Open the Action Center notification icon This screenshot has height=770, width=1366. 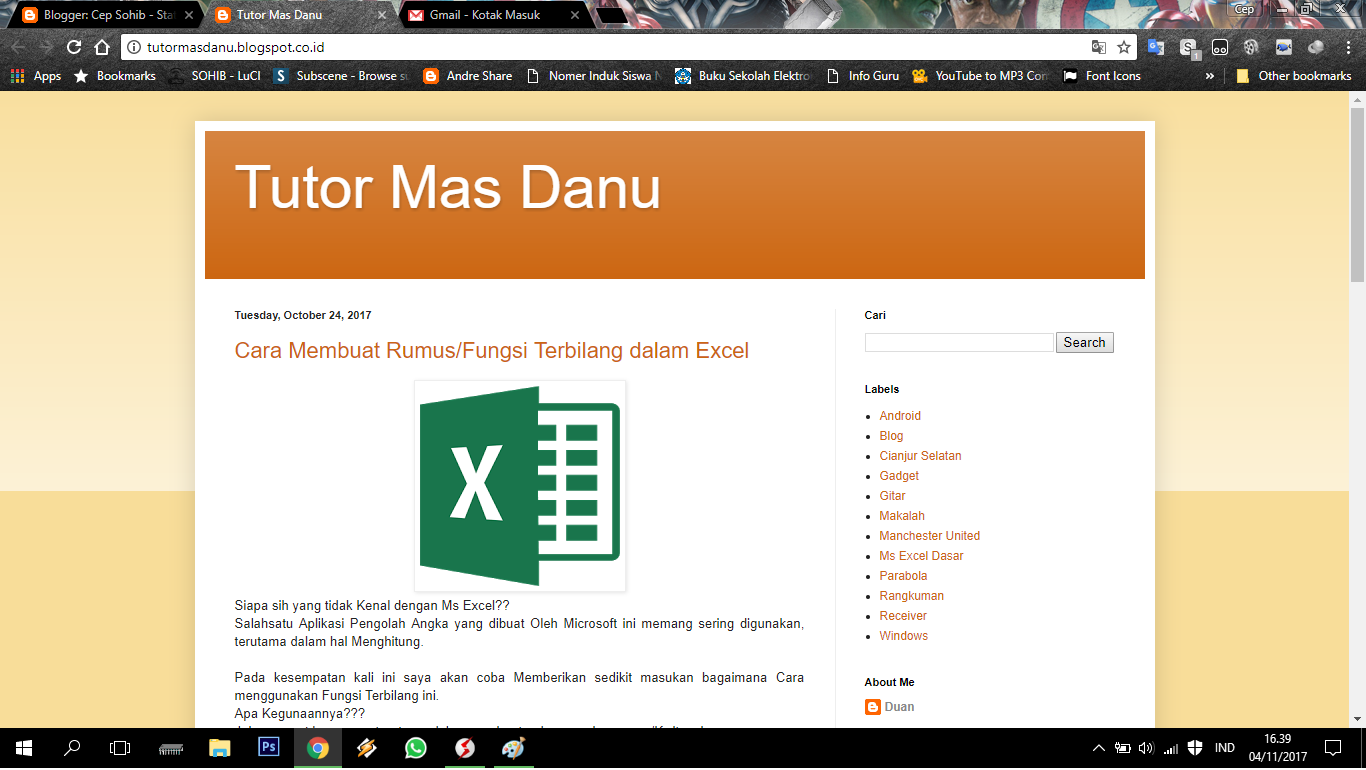click(x=1332, y=748)
